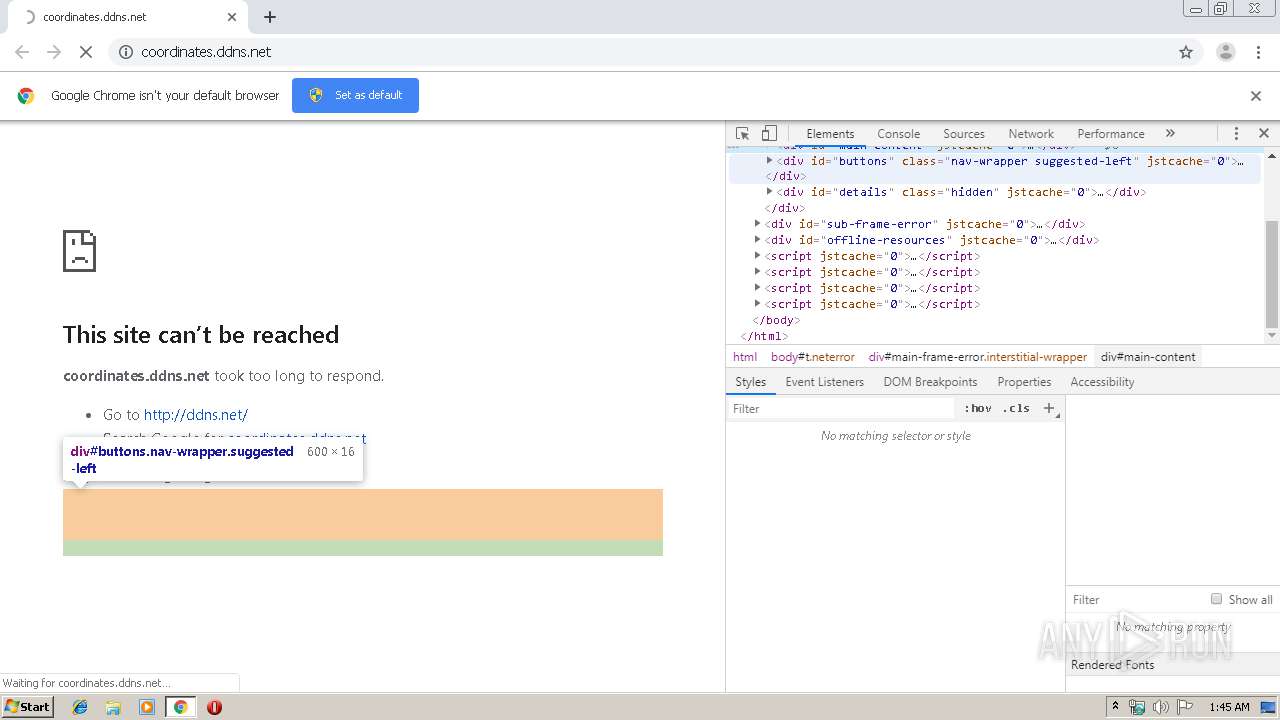
Task: Go back to the previous page
Action: pyautogui.click(x=22, y=52)
